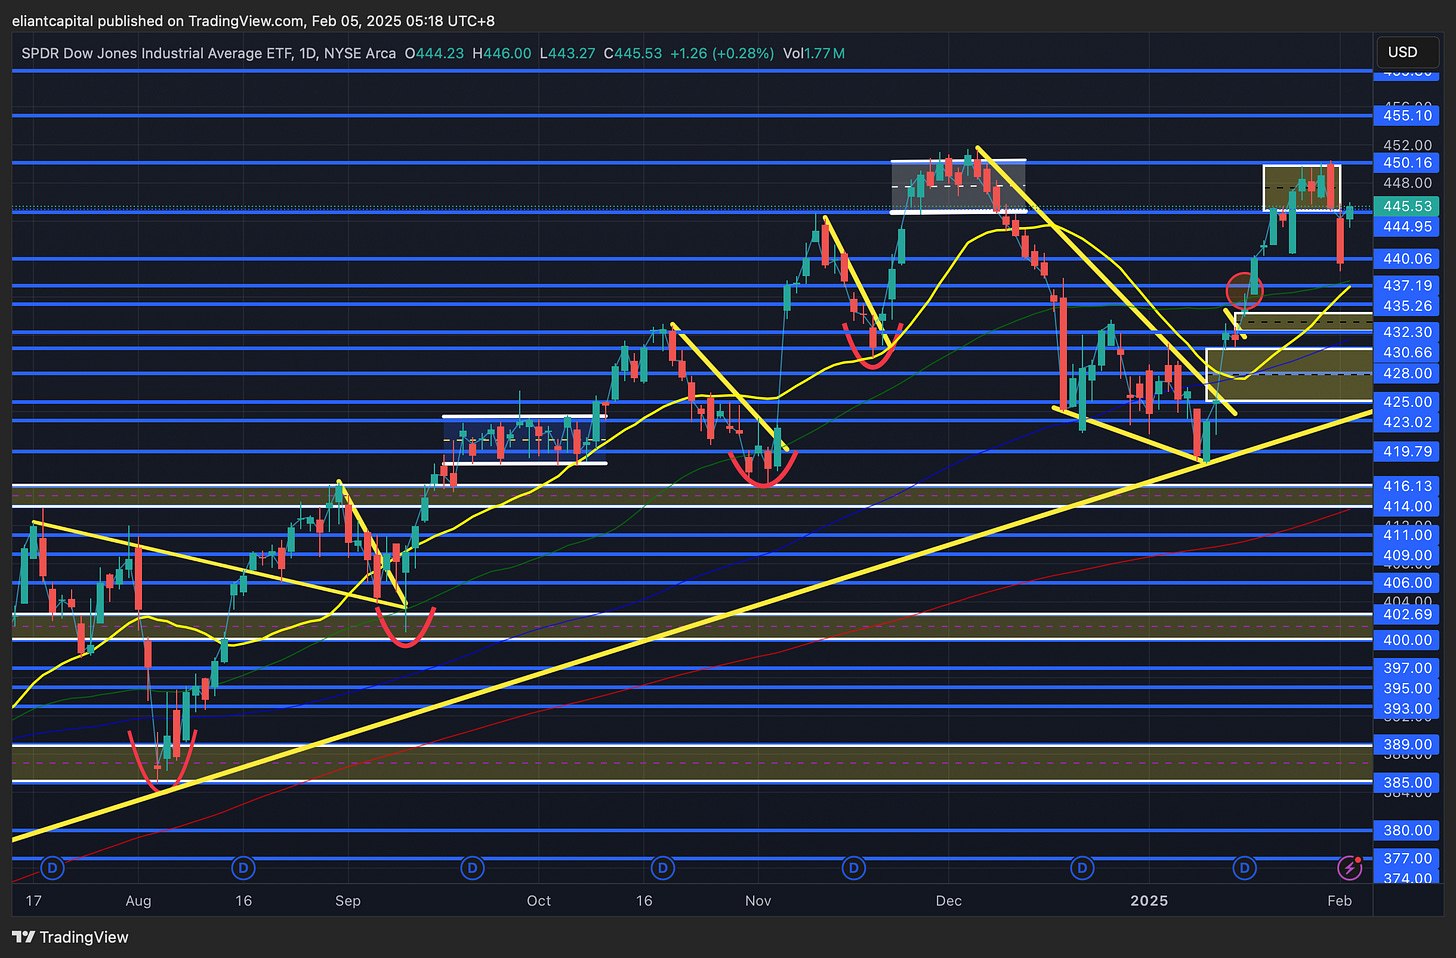Click the +1.26 (+0.28%) change value

pos(722,53)
